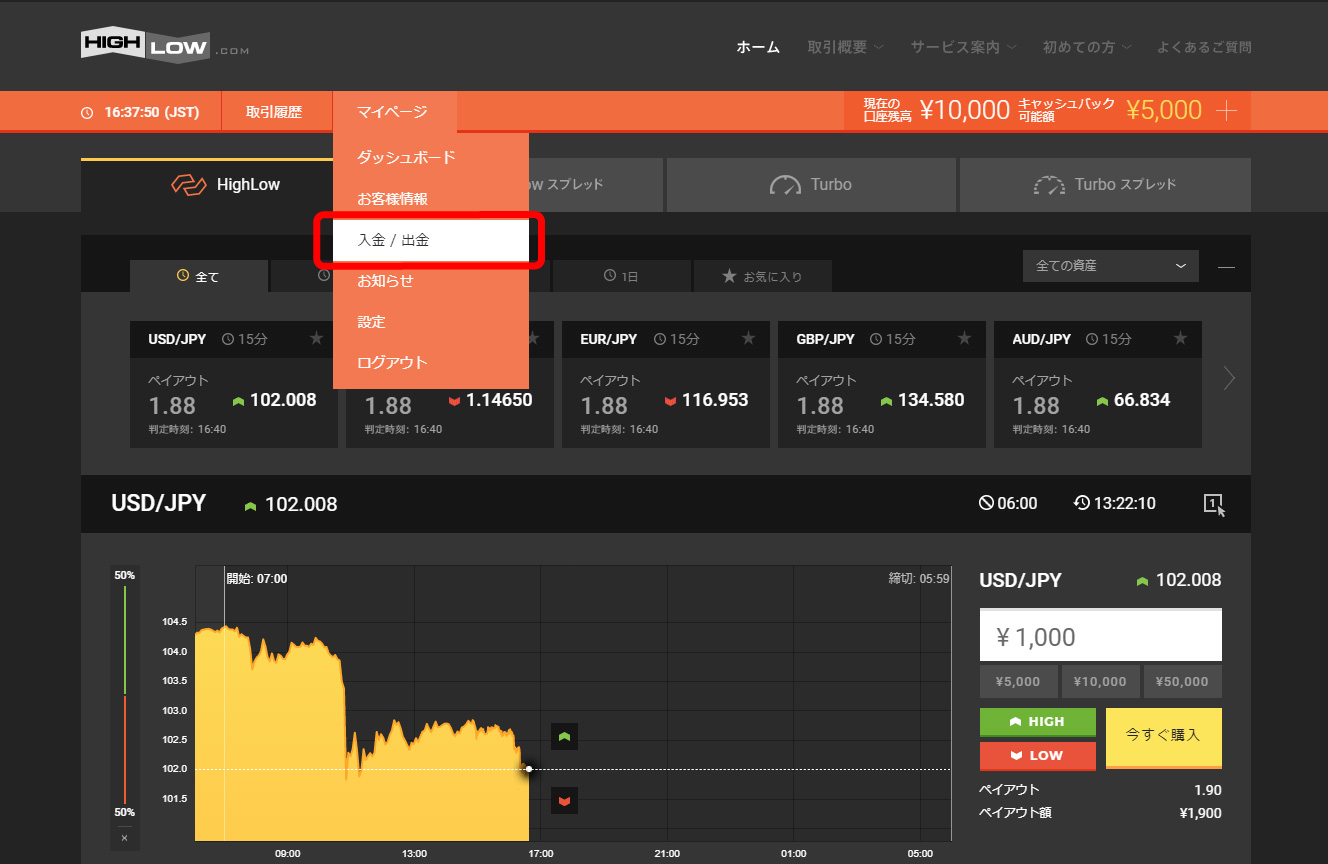Favorite the GBP/JPY card star
The height and width of the screenshot is (864, 1328).
(965, 339)
